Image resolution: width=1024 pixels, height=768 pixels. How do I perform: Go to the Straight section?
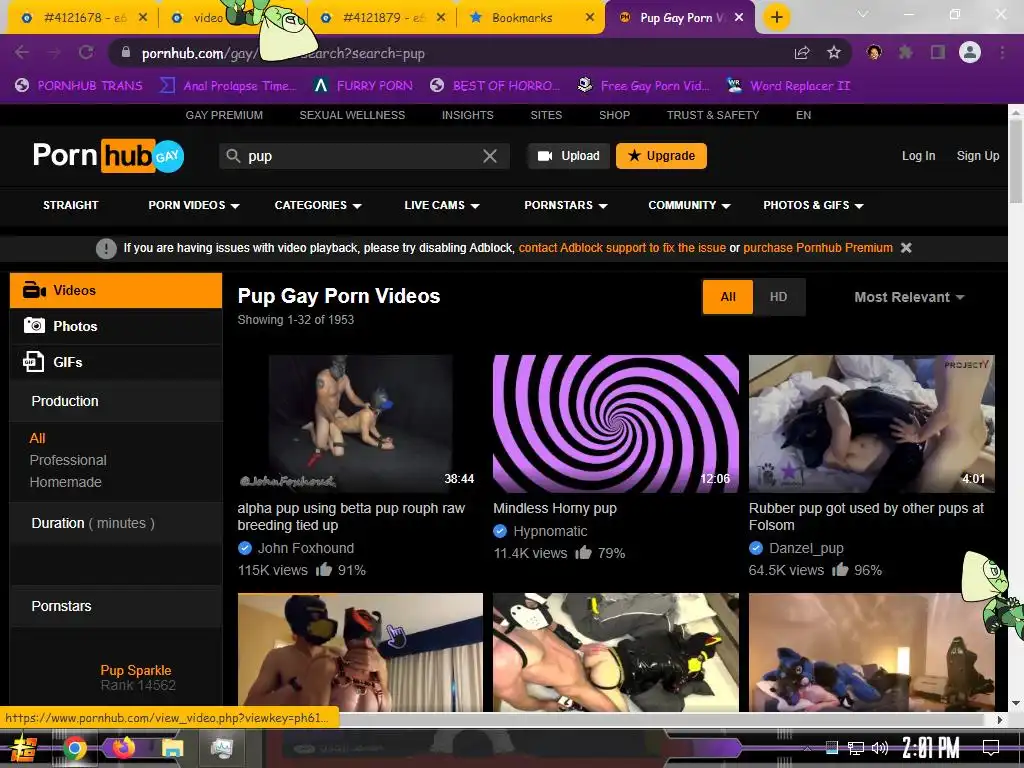tap(71, 205)
